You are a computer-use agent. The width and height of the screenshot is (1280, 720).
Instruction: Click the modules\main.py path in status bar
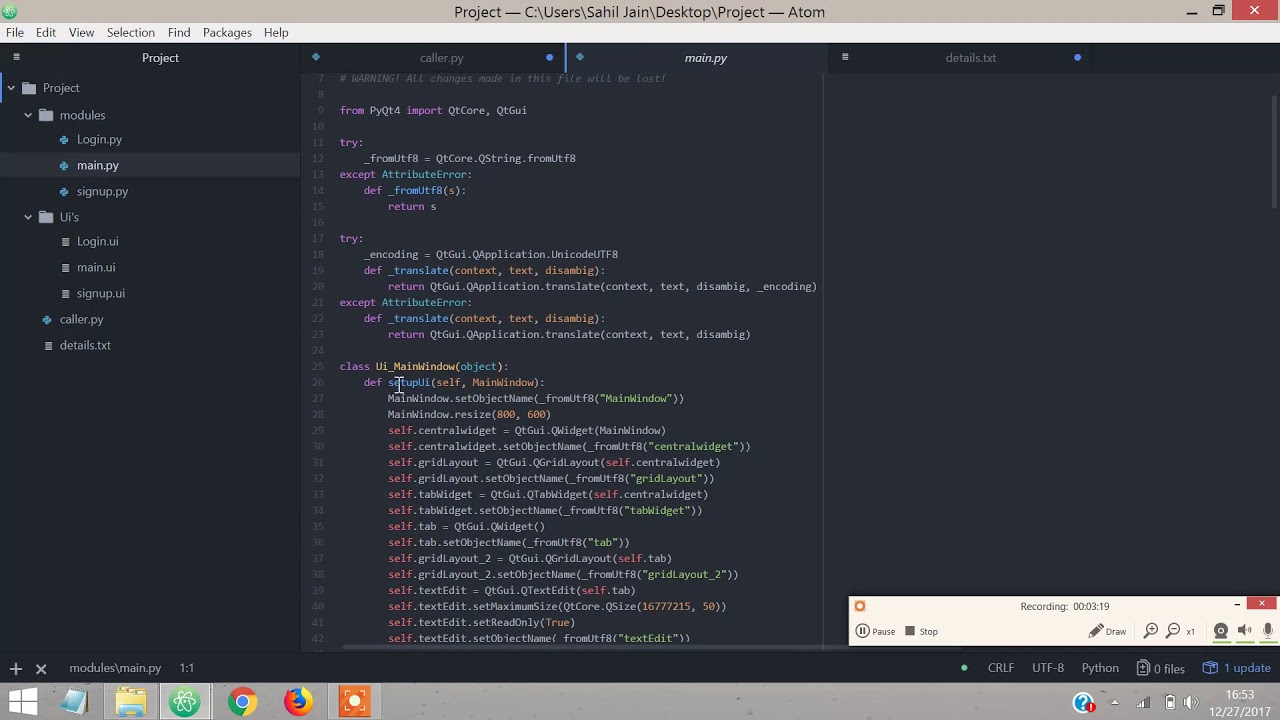(115, 668)
